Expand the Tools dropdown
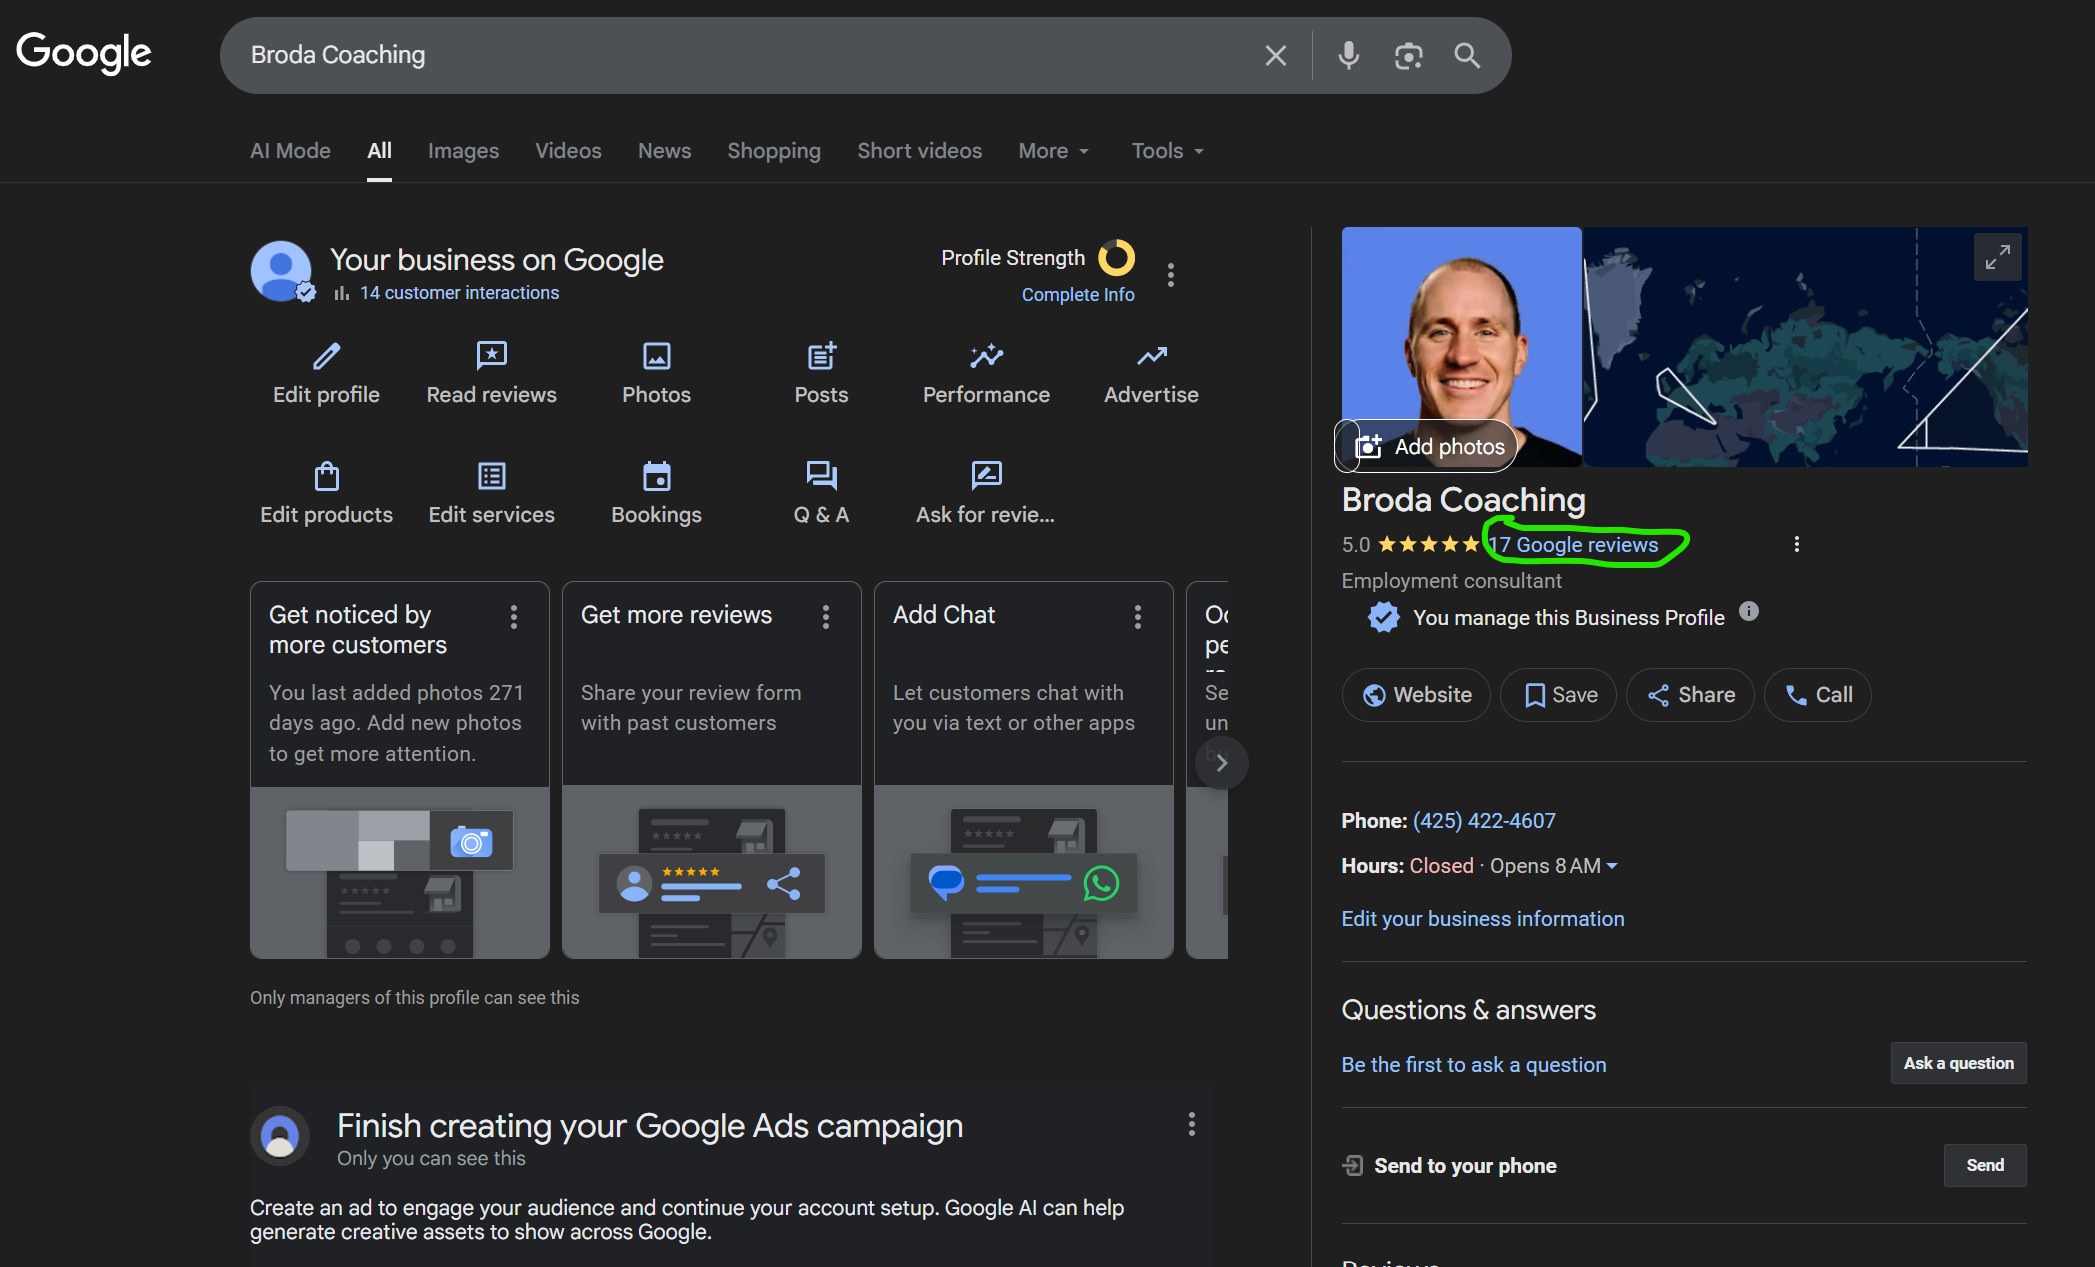 [1167, 151]
